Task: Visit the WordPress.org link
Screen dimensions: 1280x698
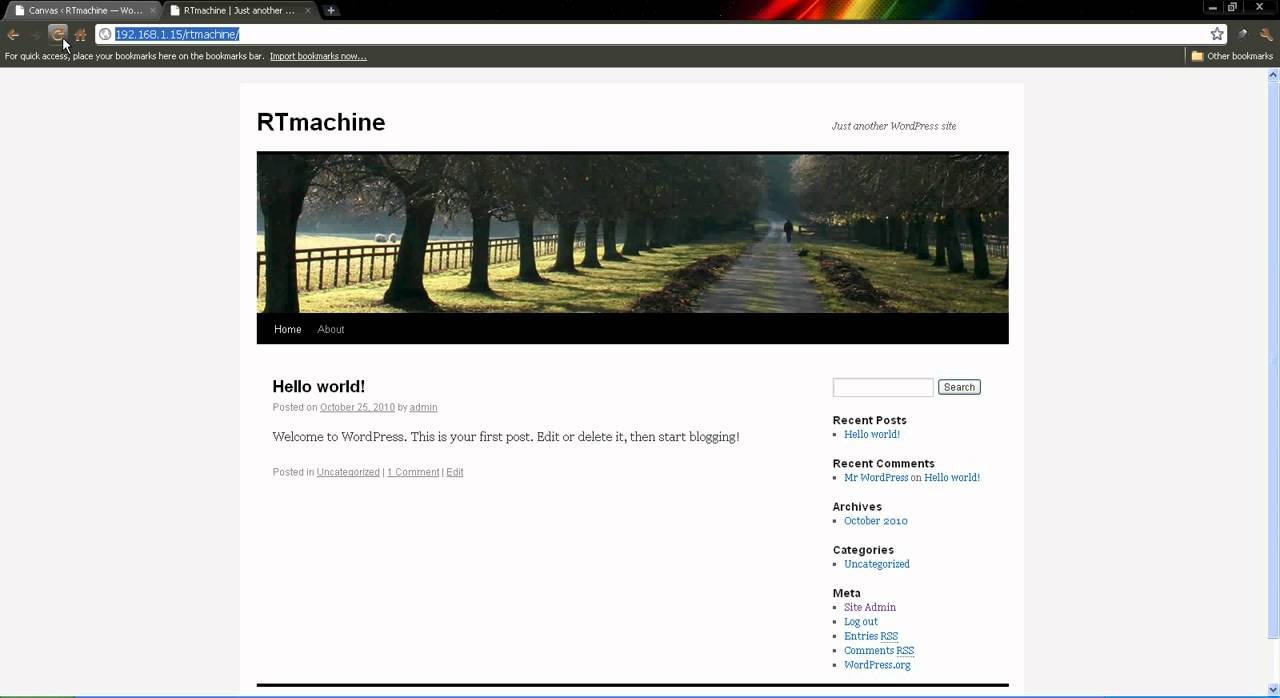Action: point(877,665)
